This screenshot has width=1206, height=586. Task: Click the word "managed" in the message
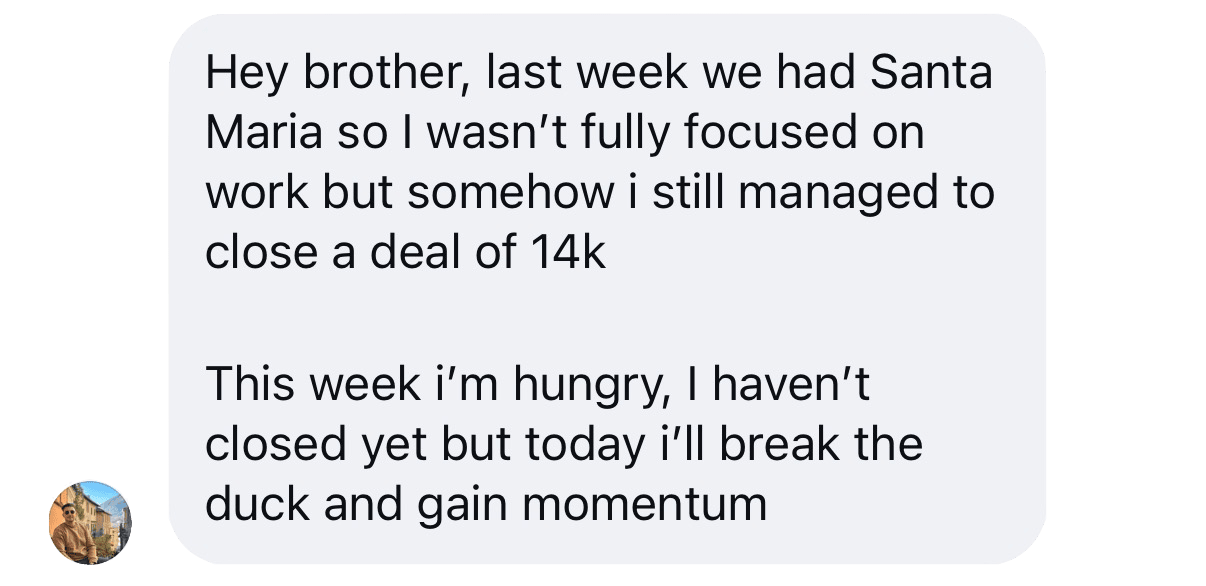[813, 194]
